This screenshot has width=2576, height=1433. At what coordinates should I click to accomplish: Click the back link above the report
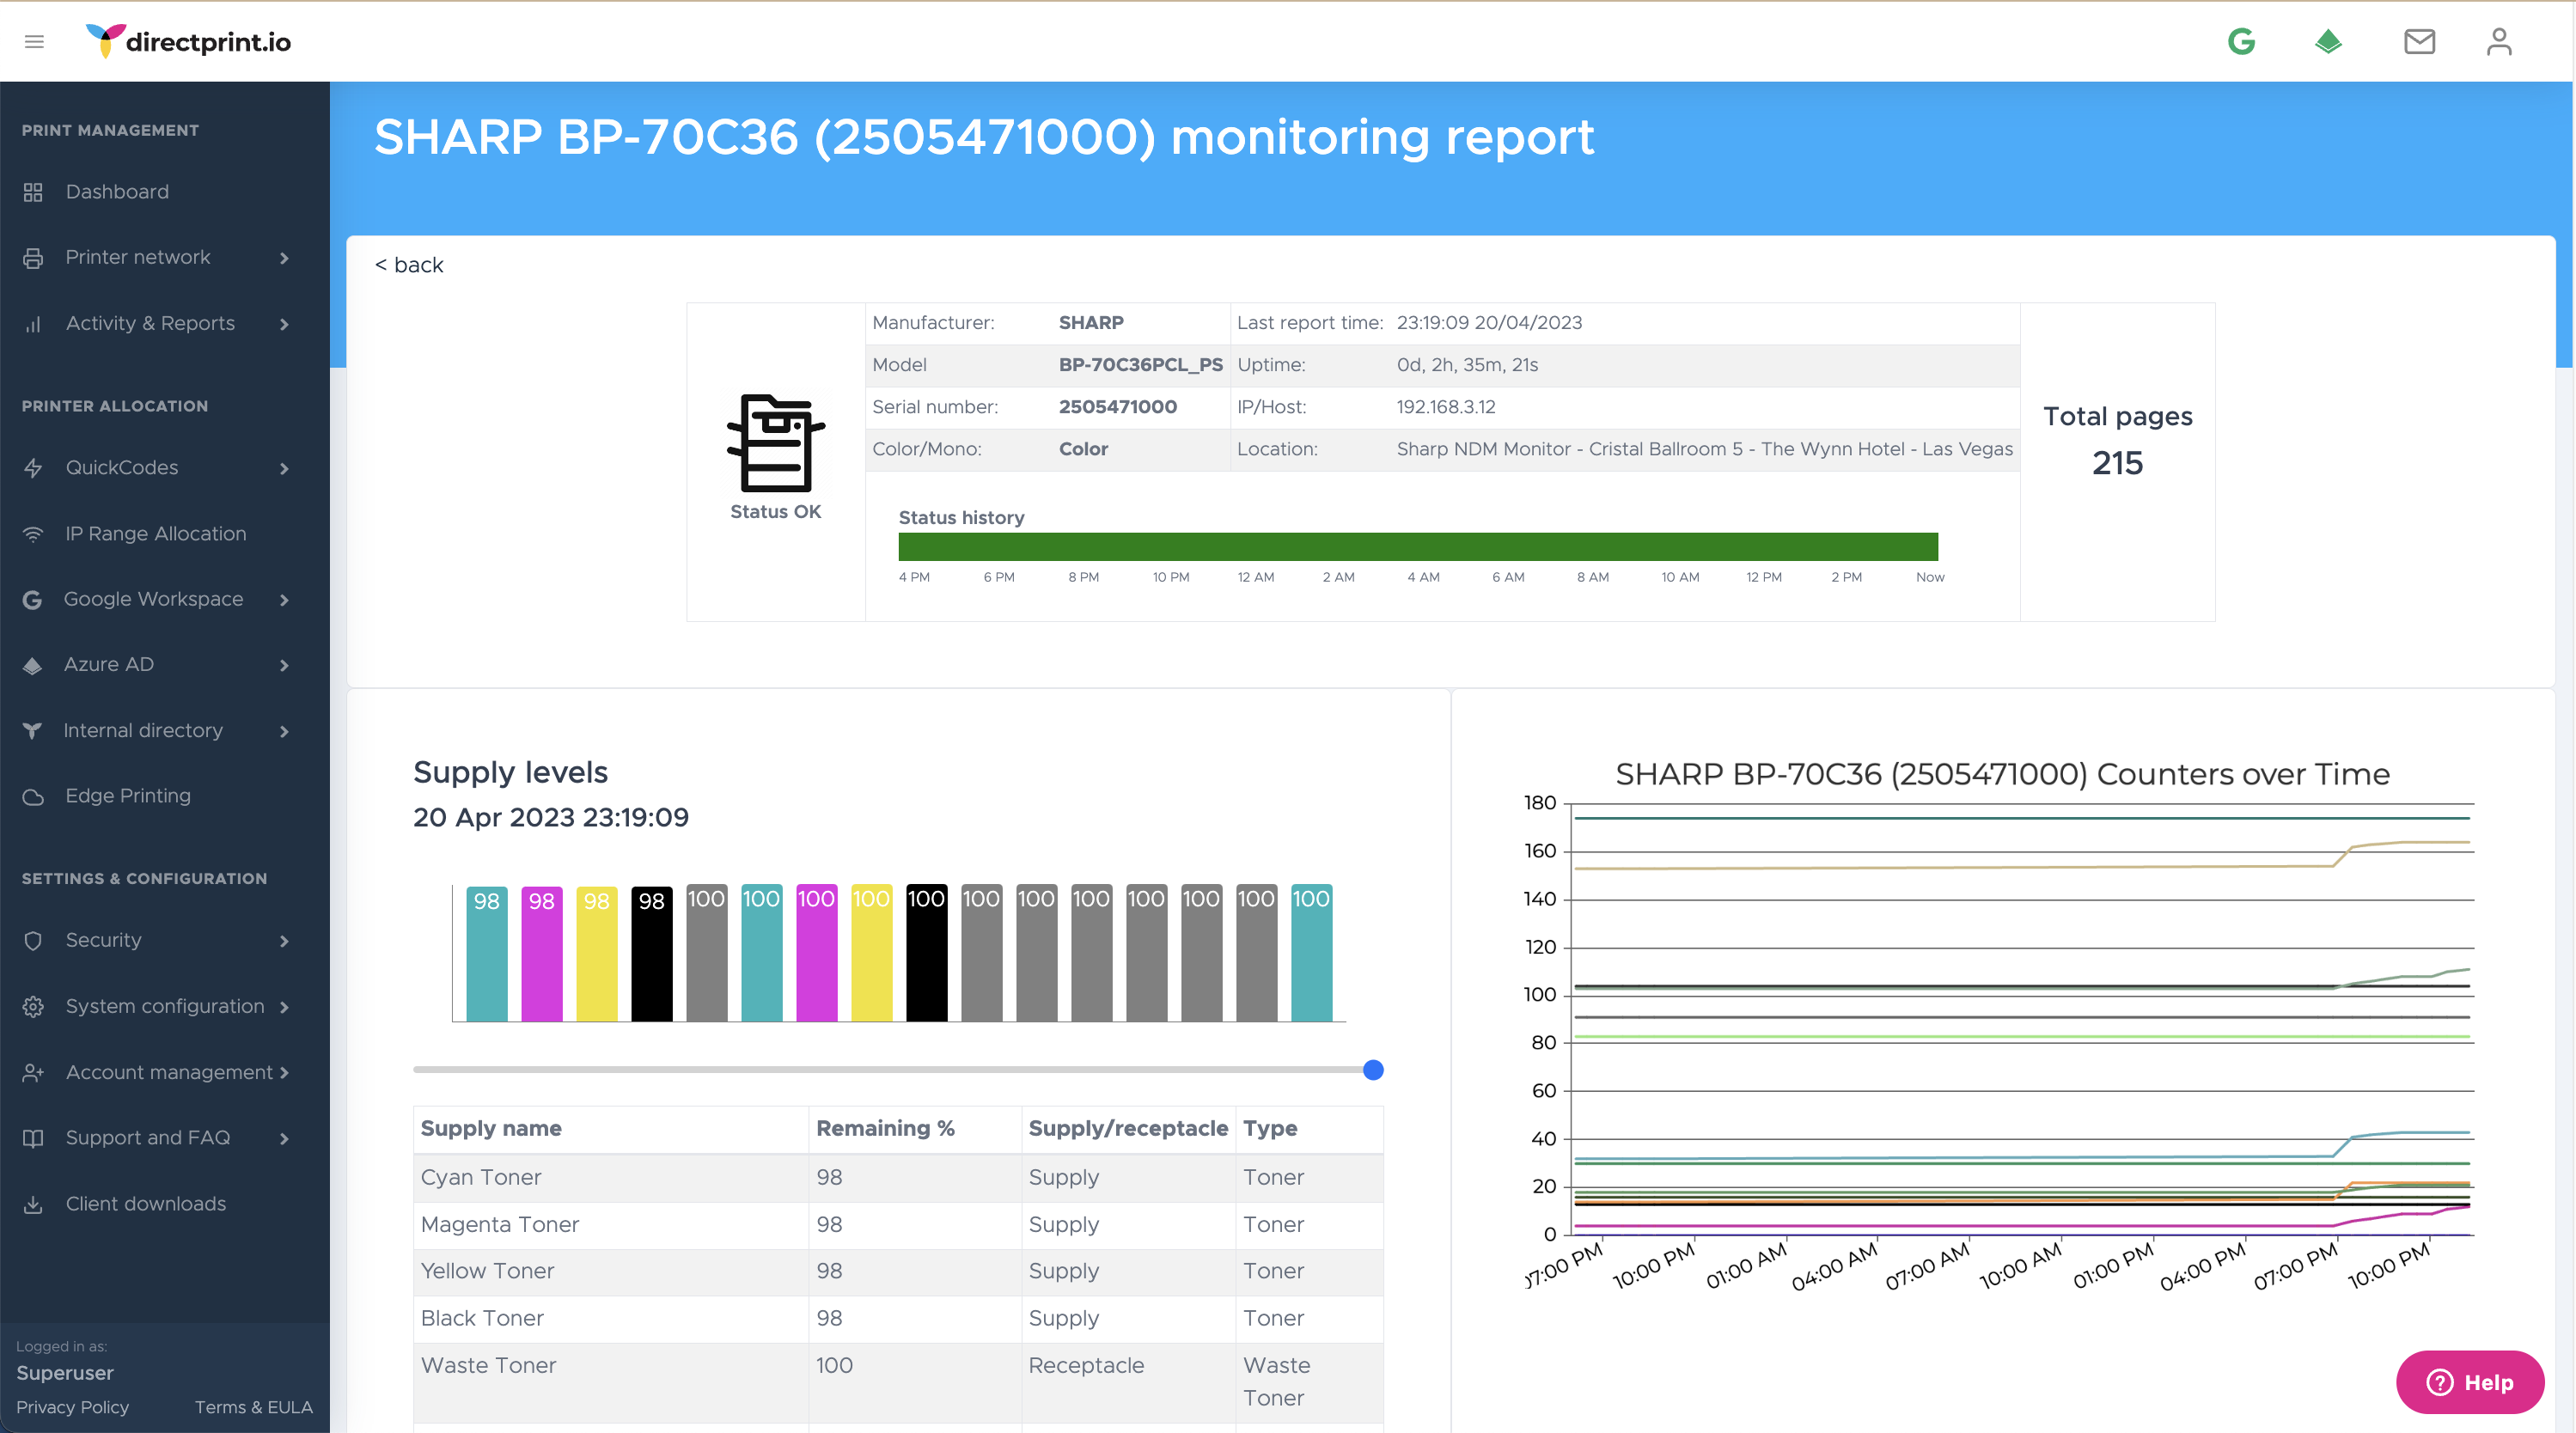408,264
